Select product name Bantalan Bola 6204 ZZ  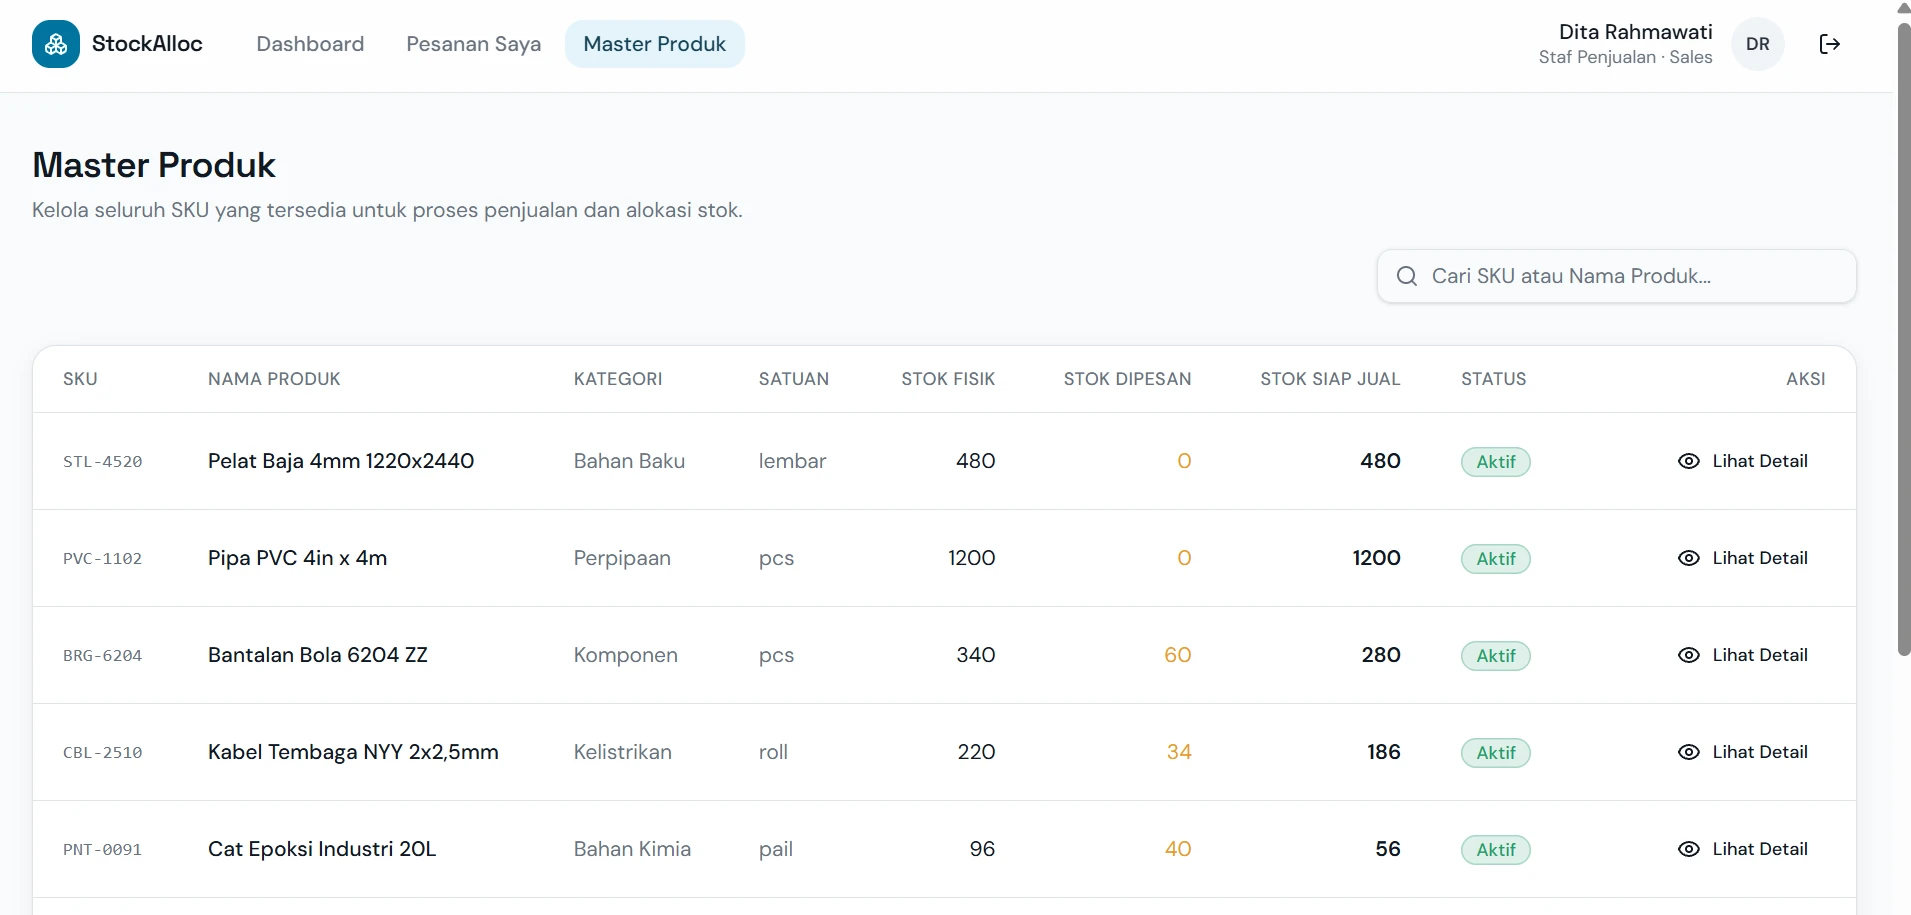pyautogui.click(x=318, y=655)
